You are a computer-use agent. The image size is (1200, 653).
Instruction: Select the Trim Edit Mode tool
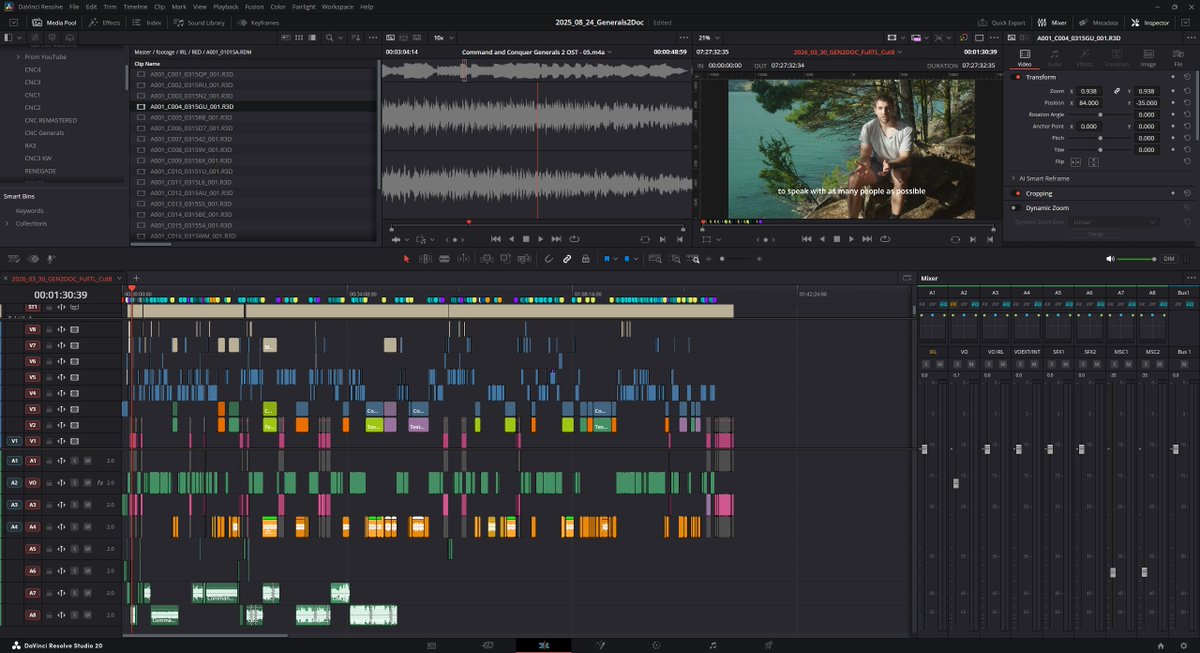click(x=426, y=259)
